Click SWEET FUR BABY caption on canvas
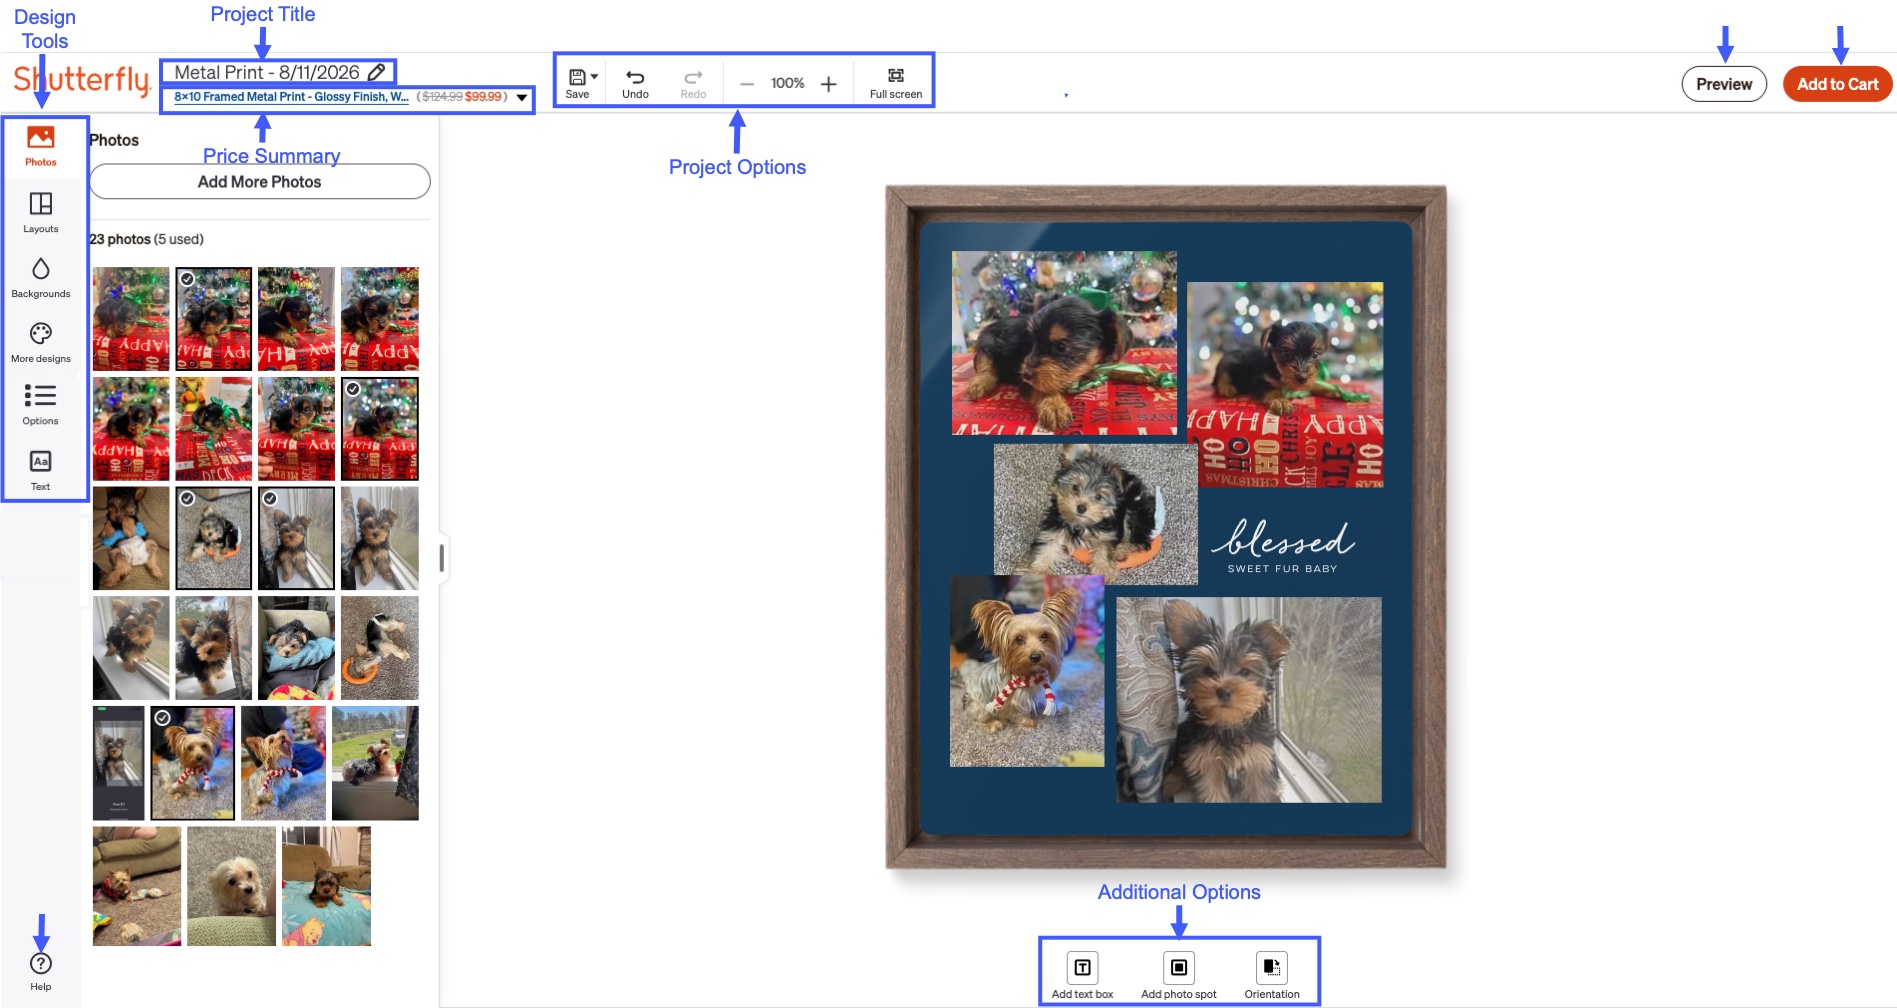This screenshot has height=1008, width=1897. [x=1282, y=568]
